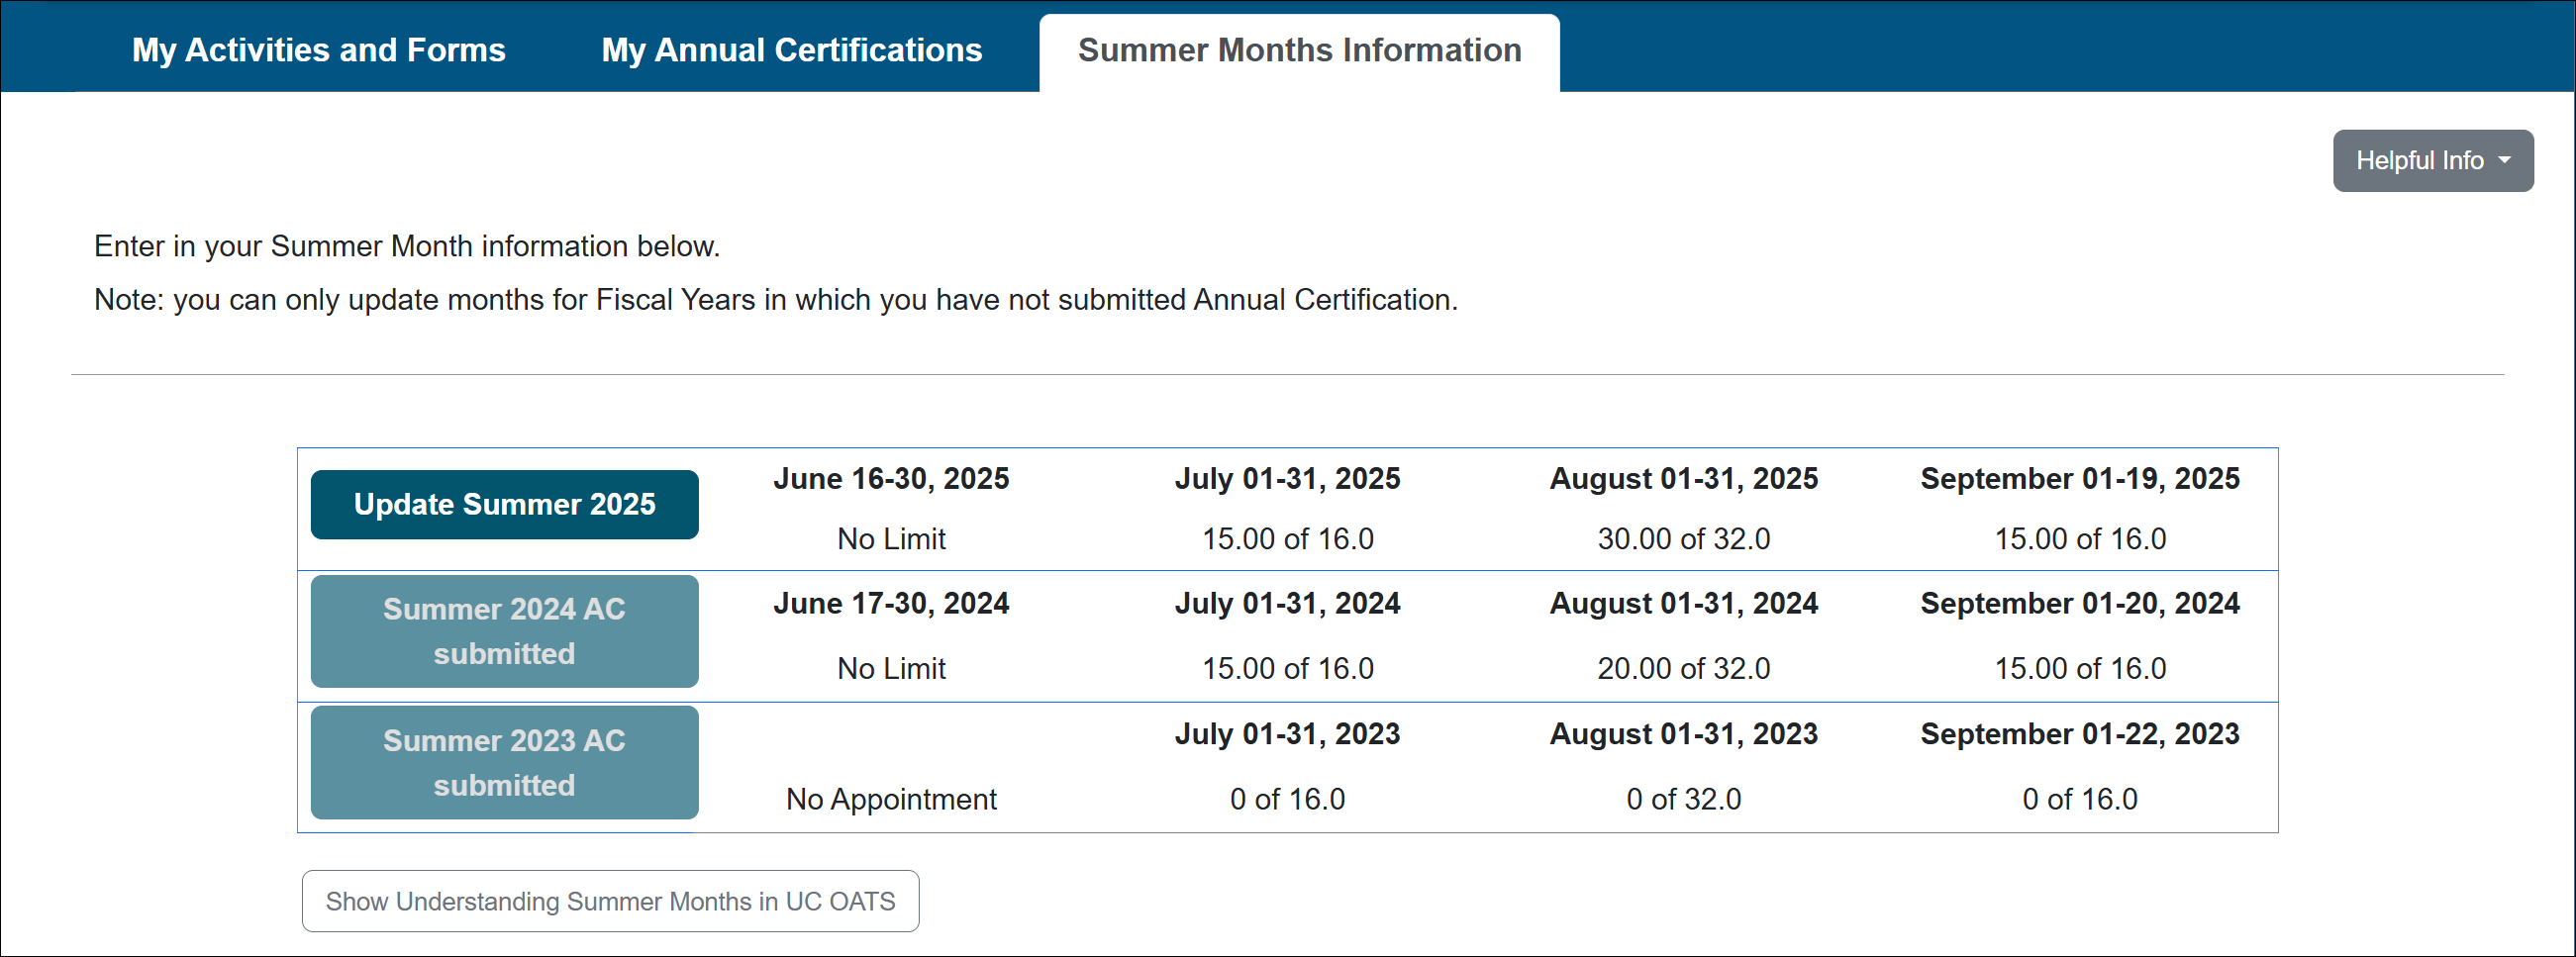Open My Annual Certifications tab

791,49
